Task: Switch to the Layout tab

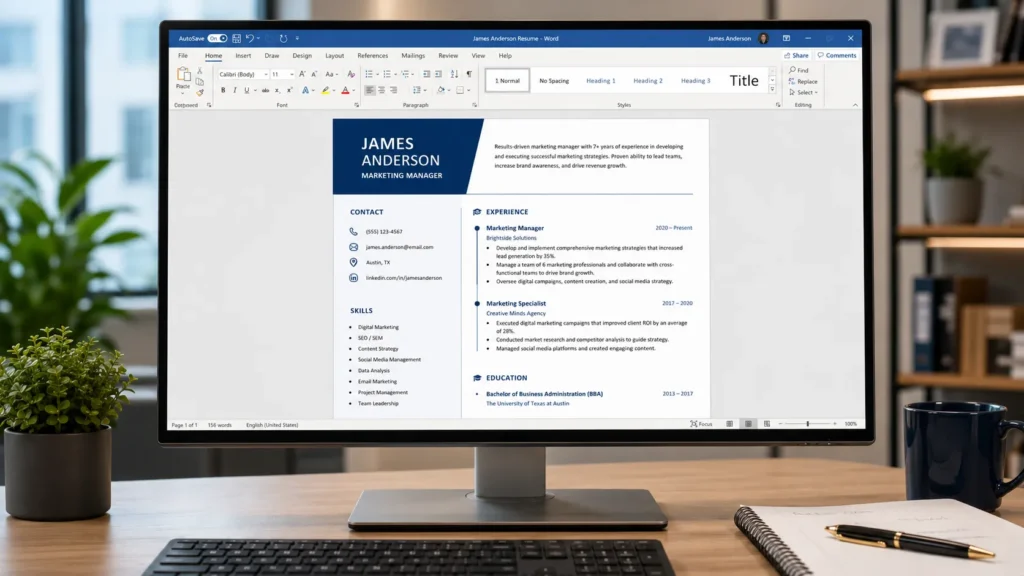Action: click(x=334, y=56)
